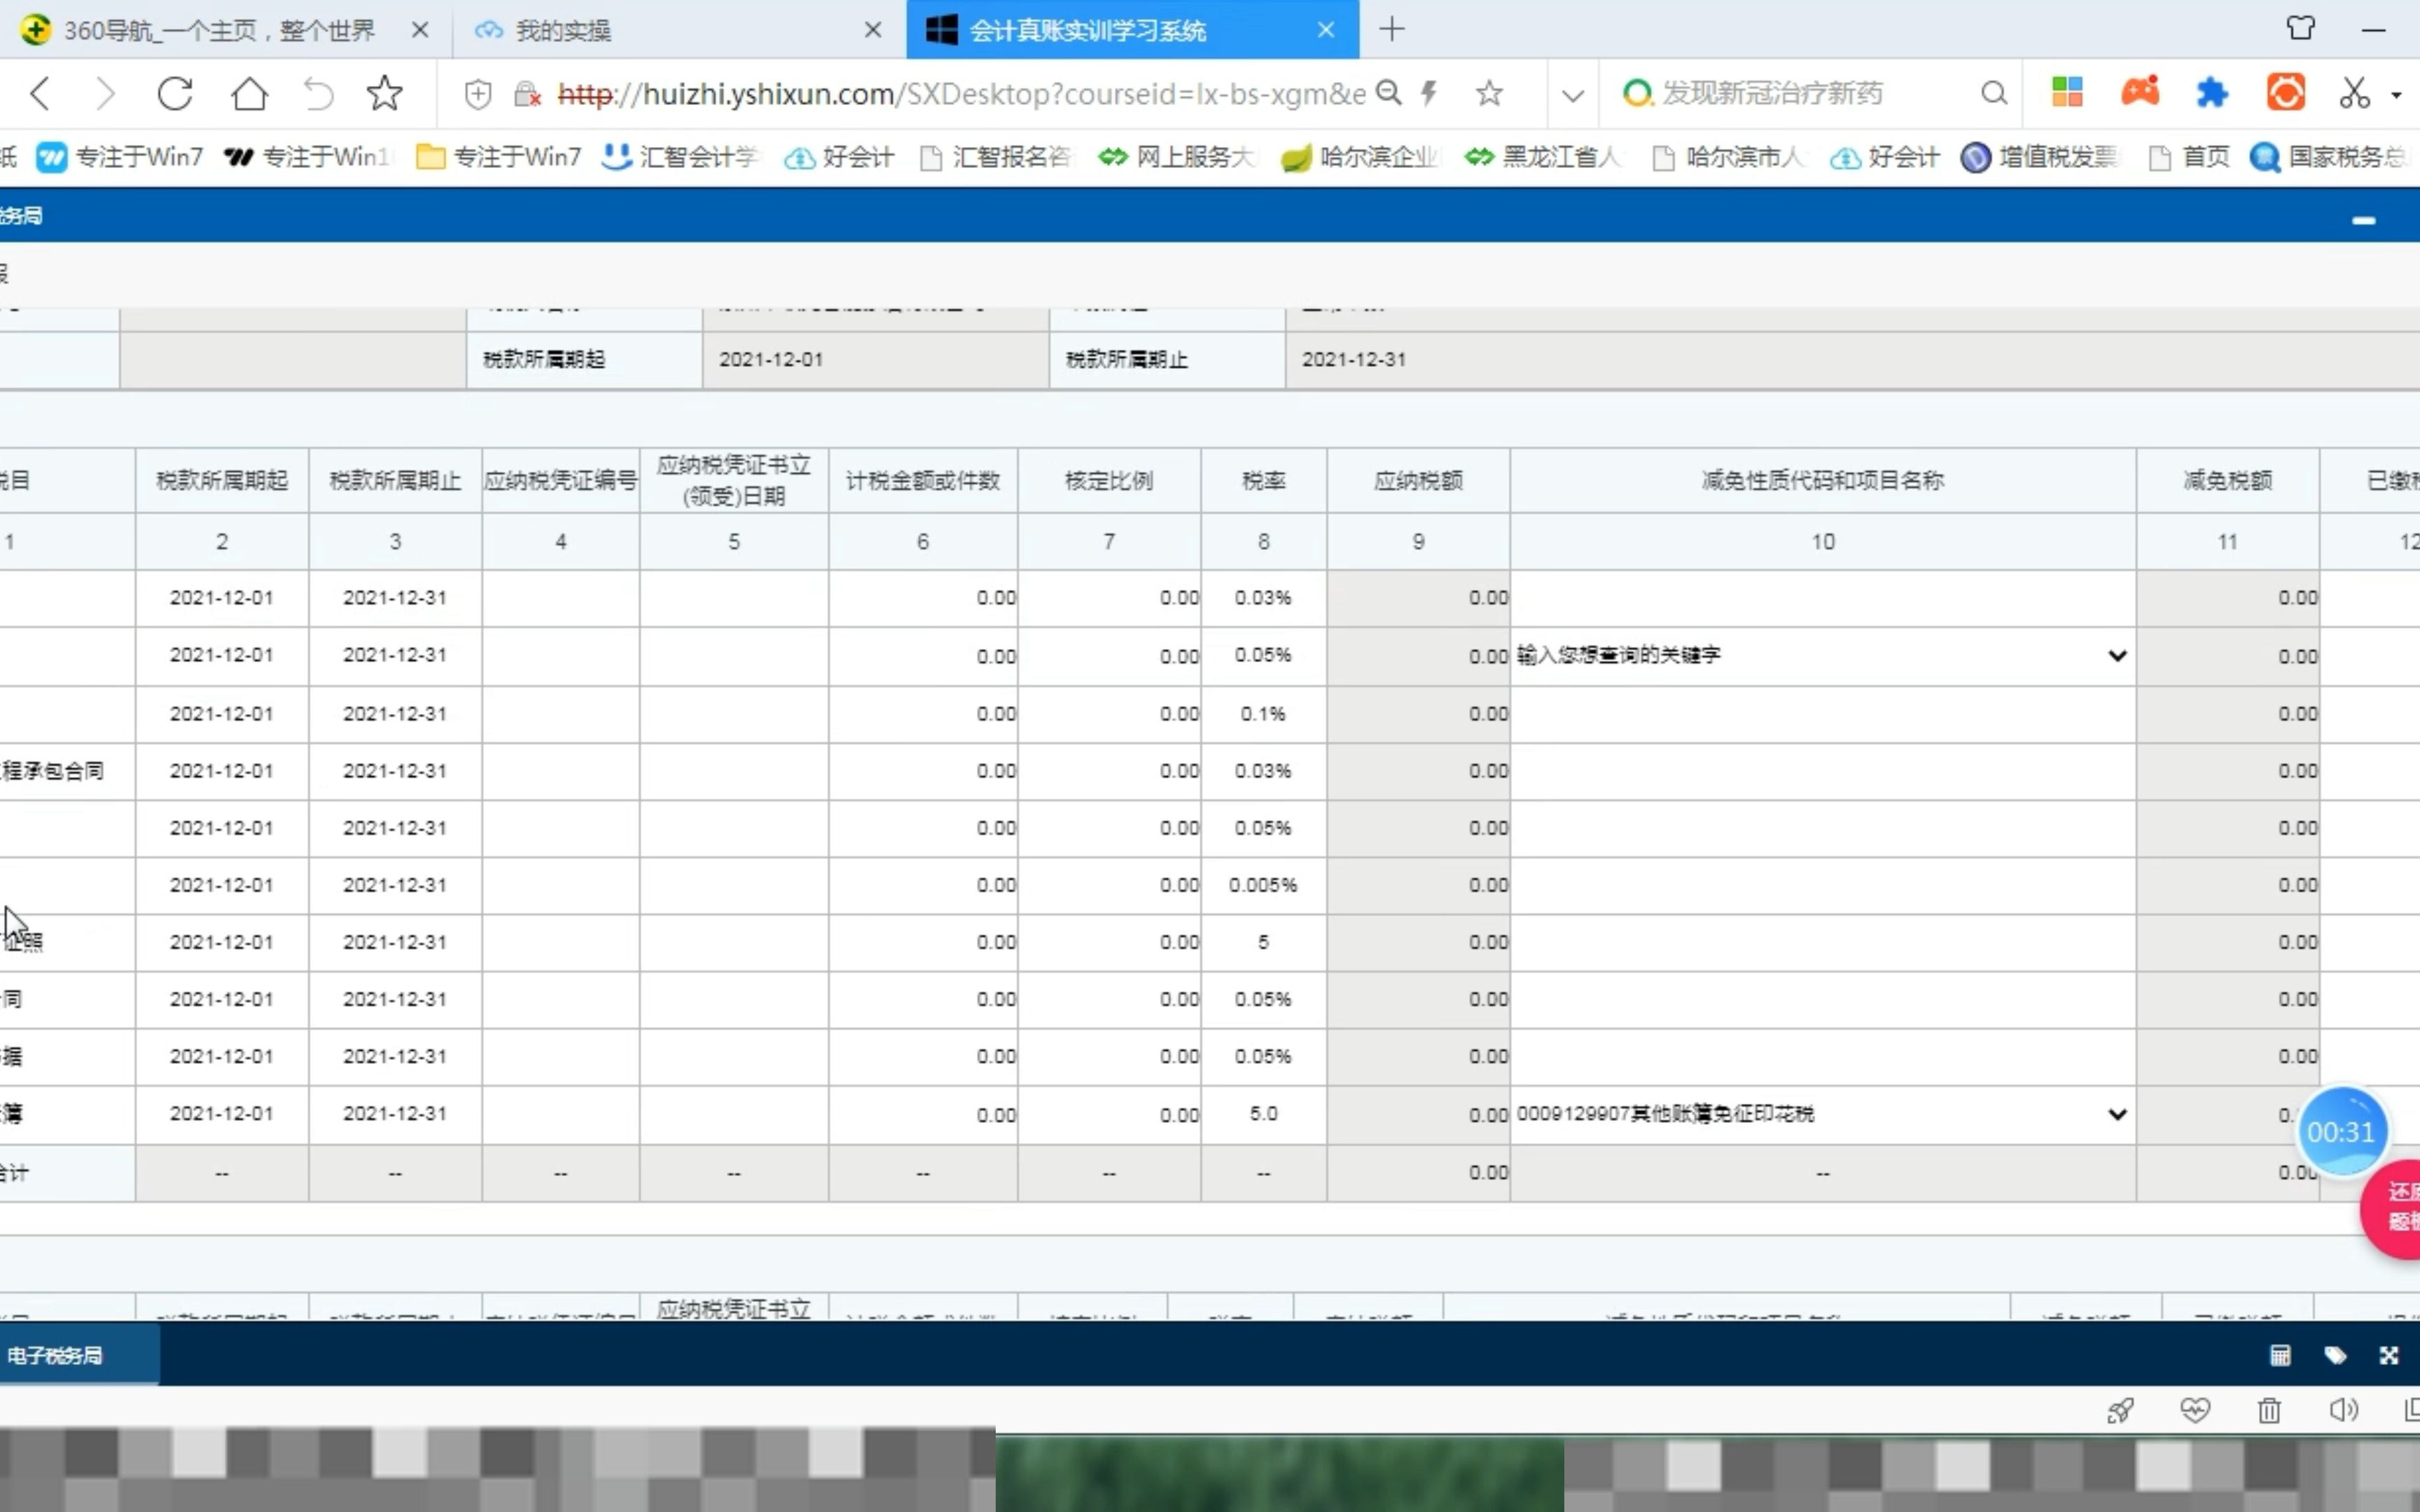The image size is (2420, 1512).
Task: Click the trash can icon in the status bar
Action: pos(2269,1410)
